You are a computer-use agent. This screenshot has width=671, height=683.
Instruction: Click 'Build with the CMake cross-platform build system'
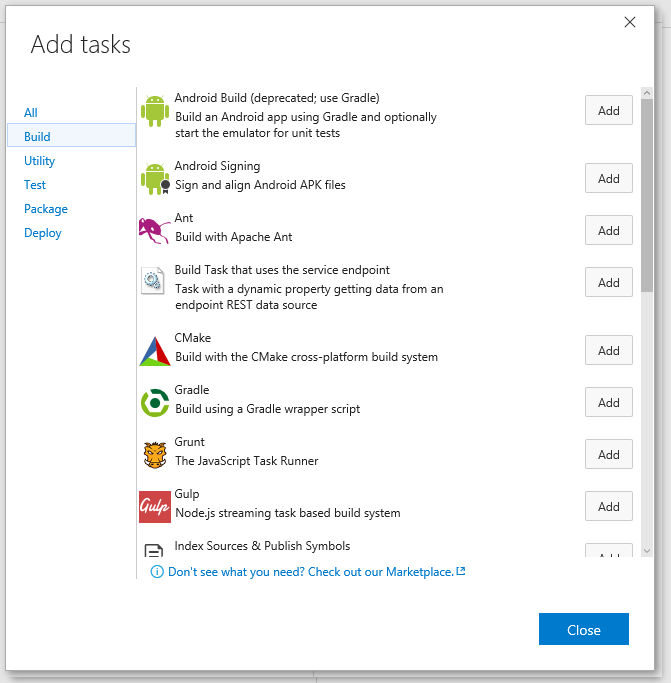(x=306, y=357)
